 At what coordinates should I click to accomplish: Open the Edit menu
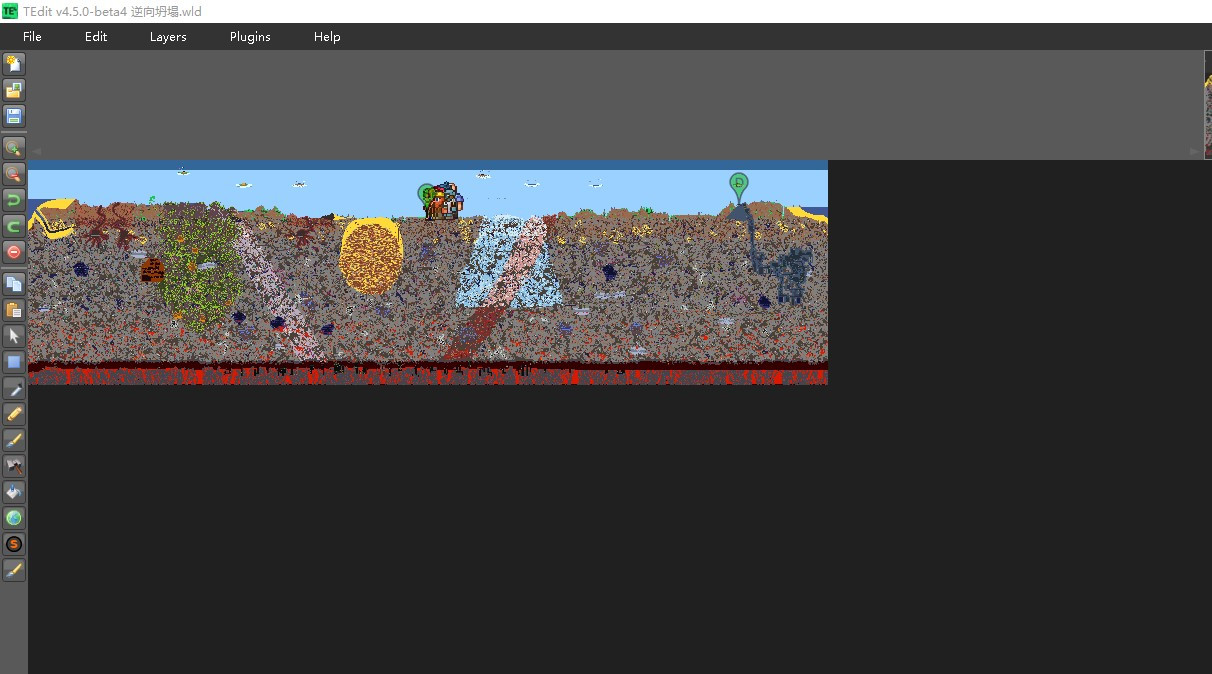point(96,37)
